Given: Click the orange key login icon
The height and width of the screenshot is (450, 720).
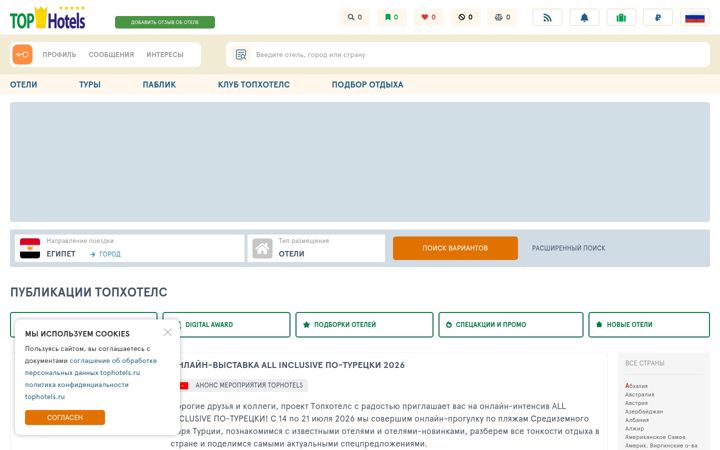Looking at the screenshot, I should pos(22,54).
